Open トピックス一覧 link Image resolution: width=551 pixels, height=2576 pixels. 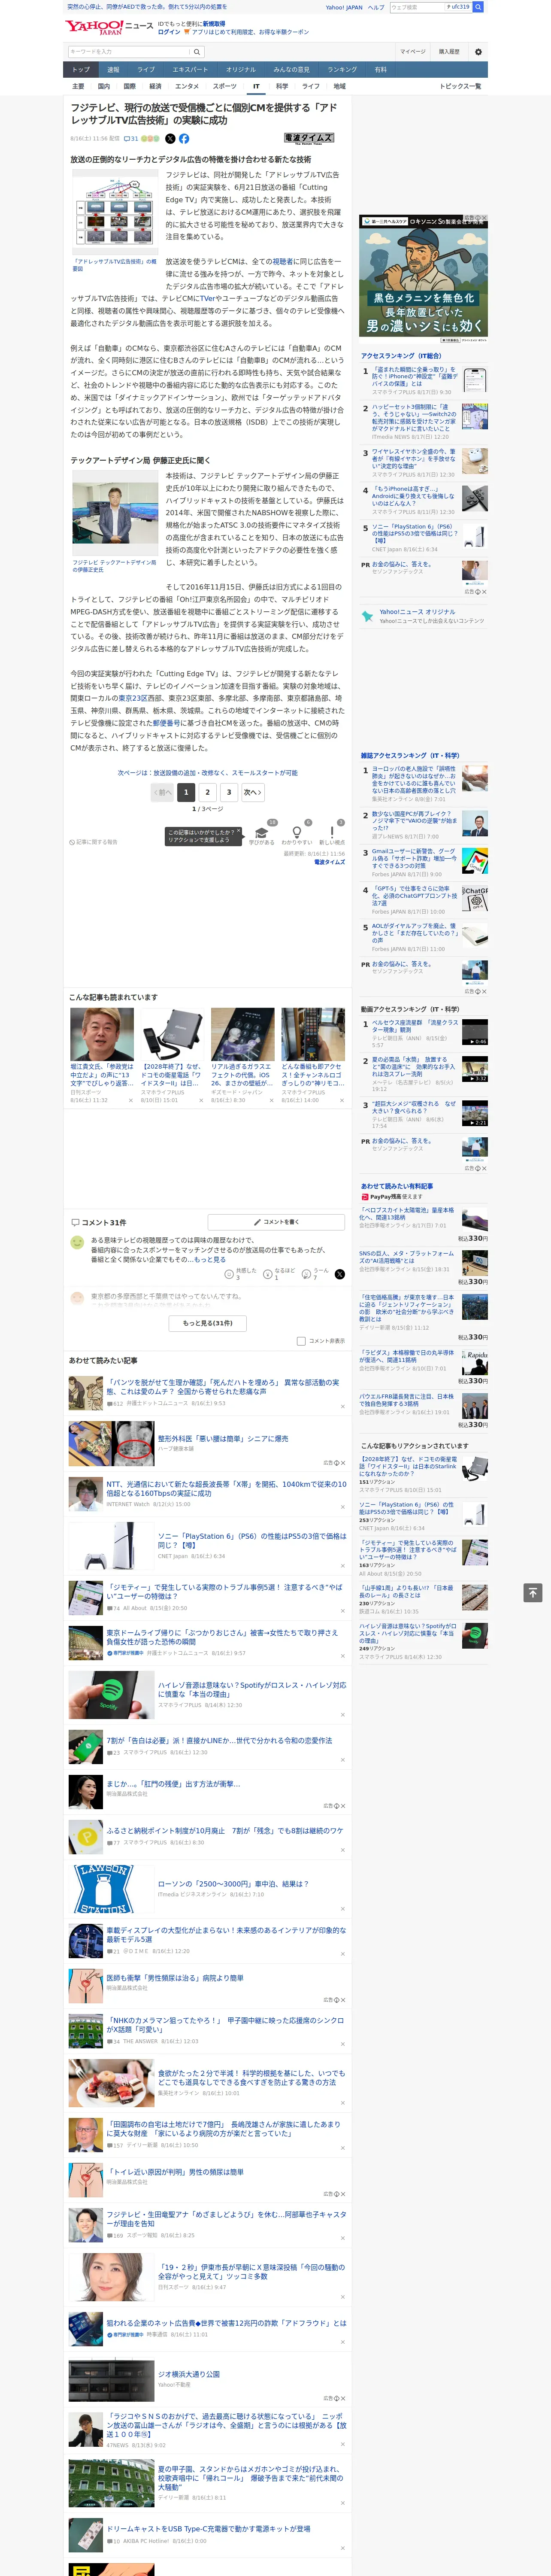tap(460, 86)
